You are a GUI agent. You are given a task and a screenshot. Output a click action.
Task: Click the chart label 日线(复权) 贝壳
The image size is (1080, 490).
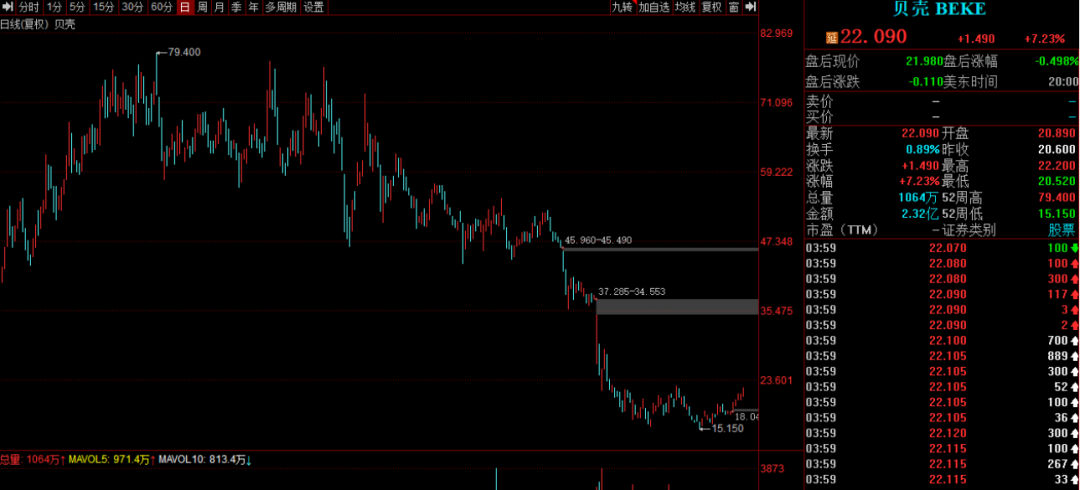click(x=38, y=25)
